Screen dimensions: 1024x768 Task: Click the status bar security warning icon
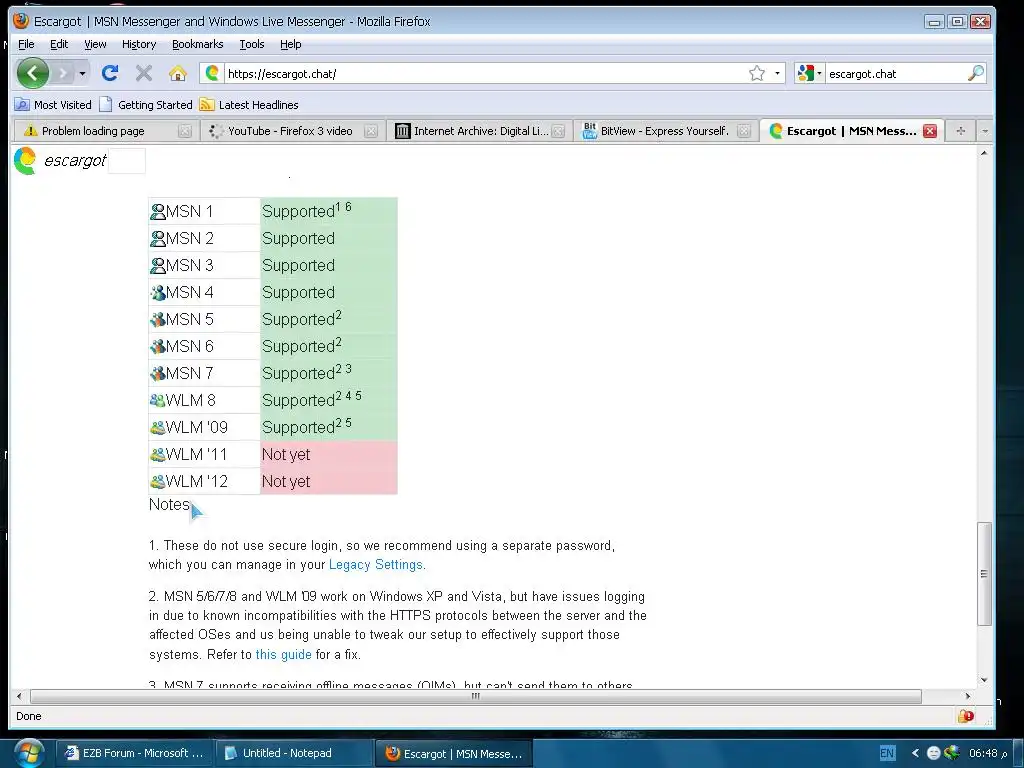(x=966, y=716)
